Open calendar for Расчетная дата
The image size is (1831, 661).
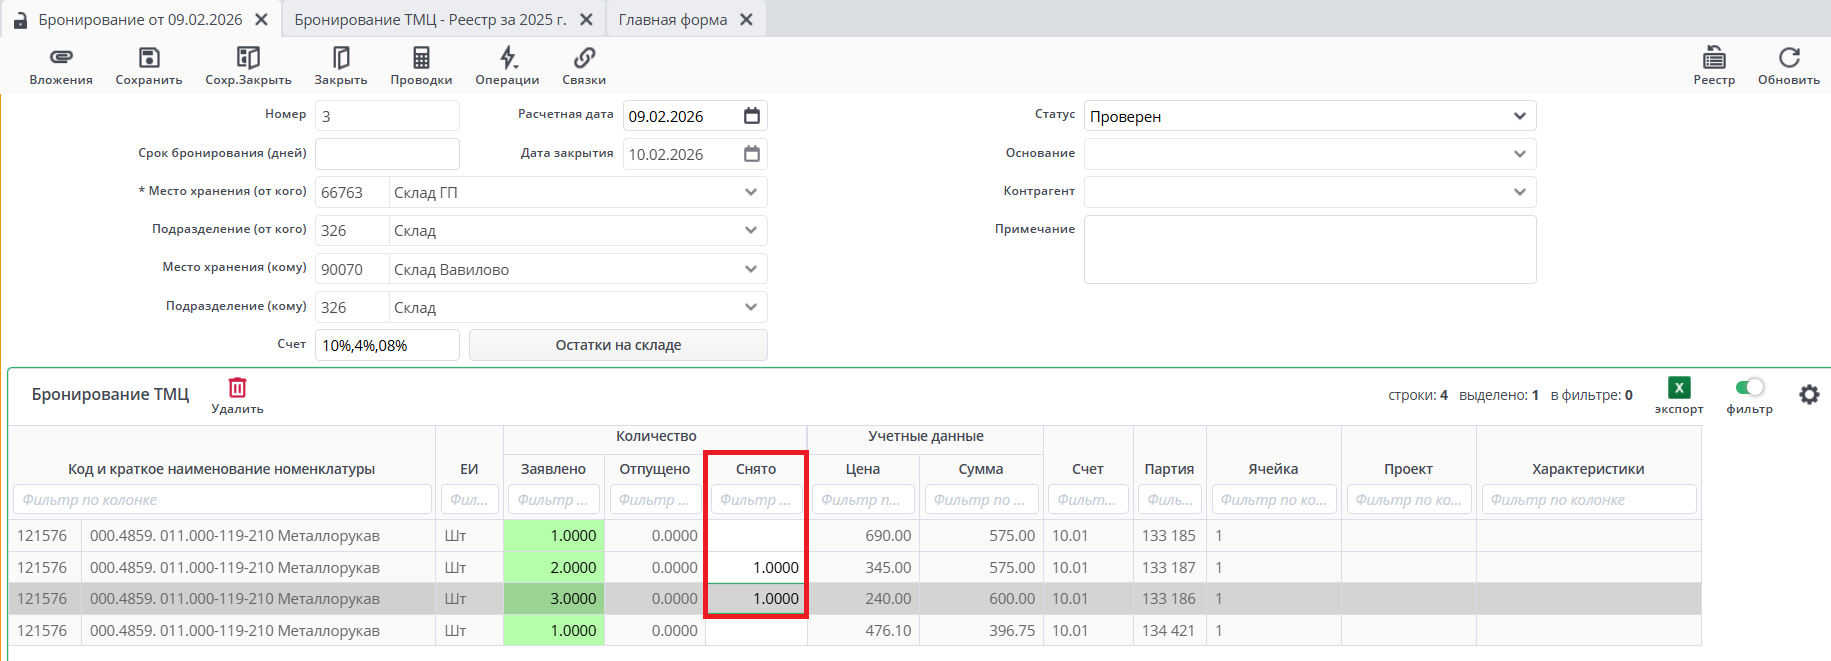752,116
